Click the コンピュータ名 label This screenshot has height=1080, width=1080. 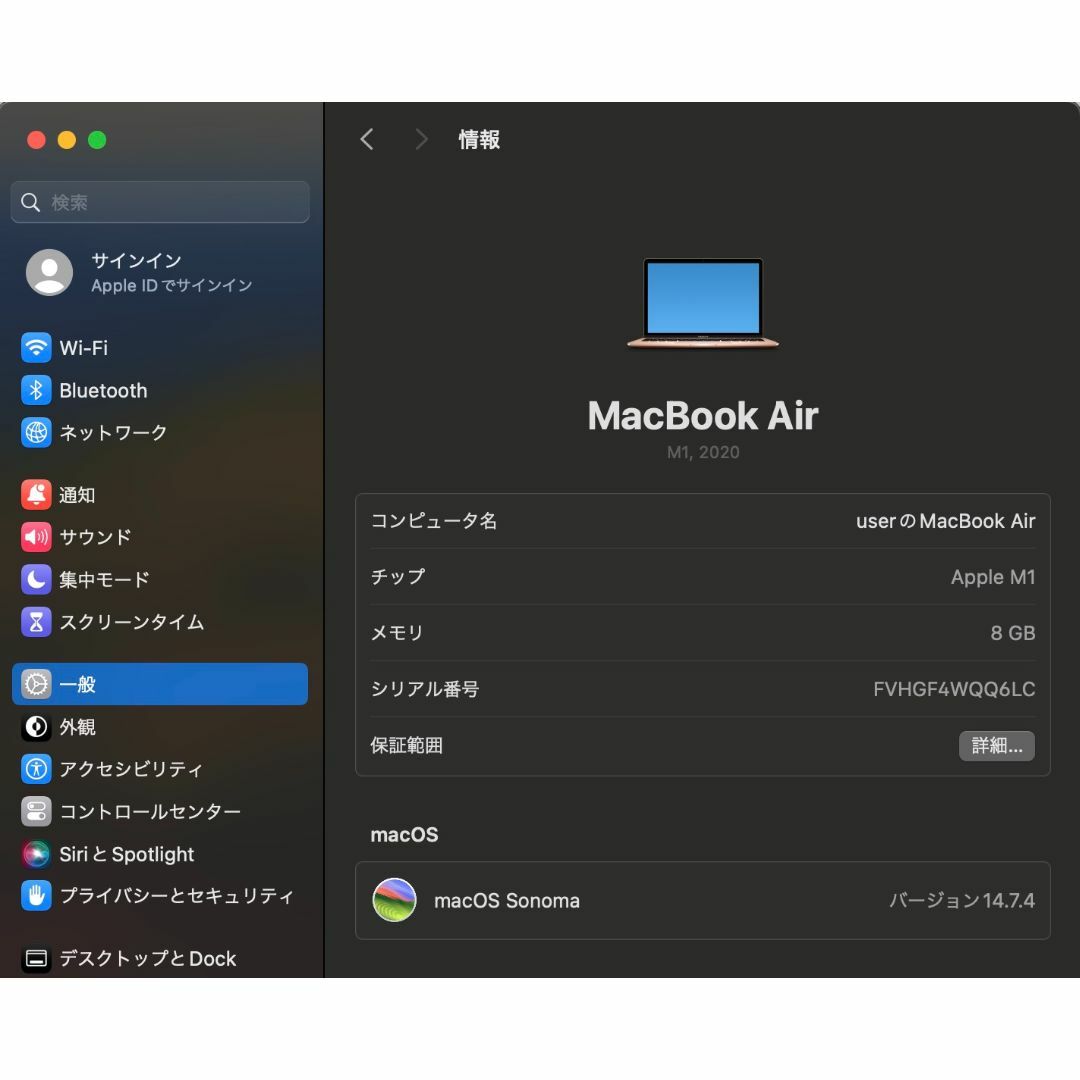point(434,521)
